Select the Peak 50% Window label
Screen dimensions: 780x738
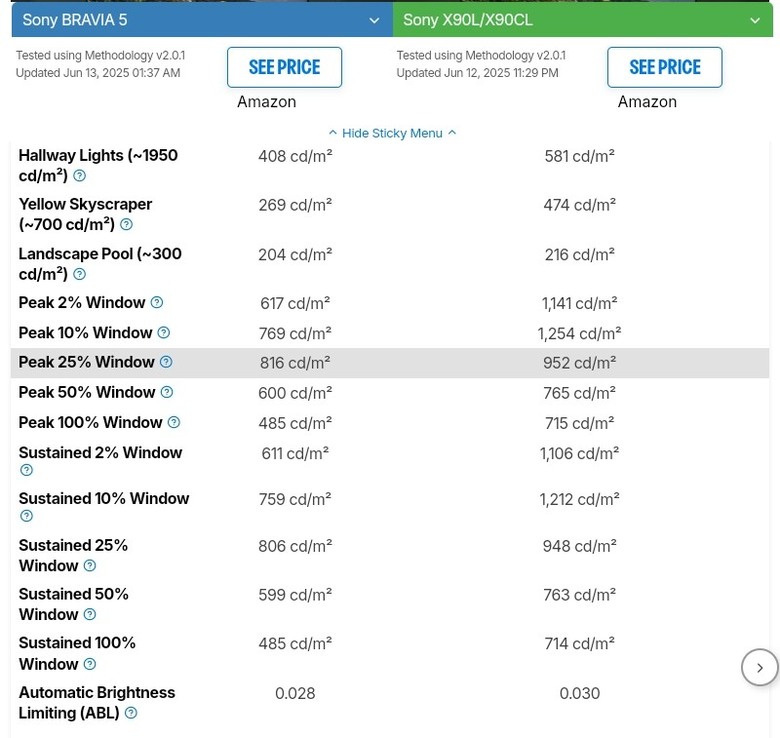[87, 392]
